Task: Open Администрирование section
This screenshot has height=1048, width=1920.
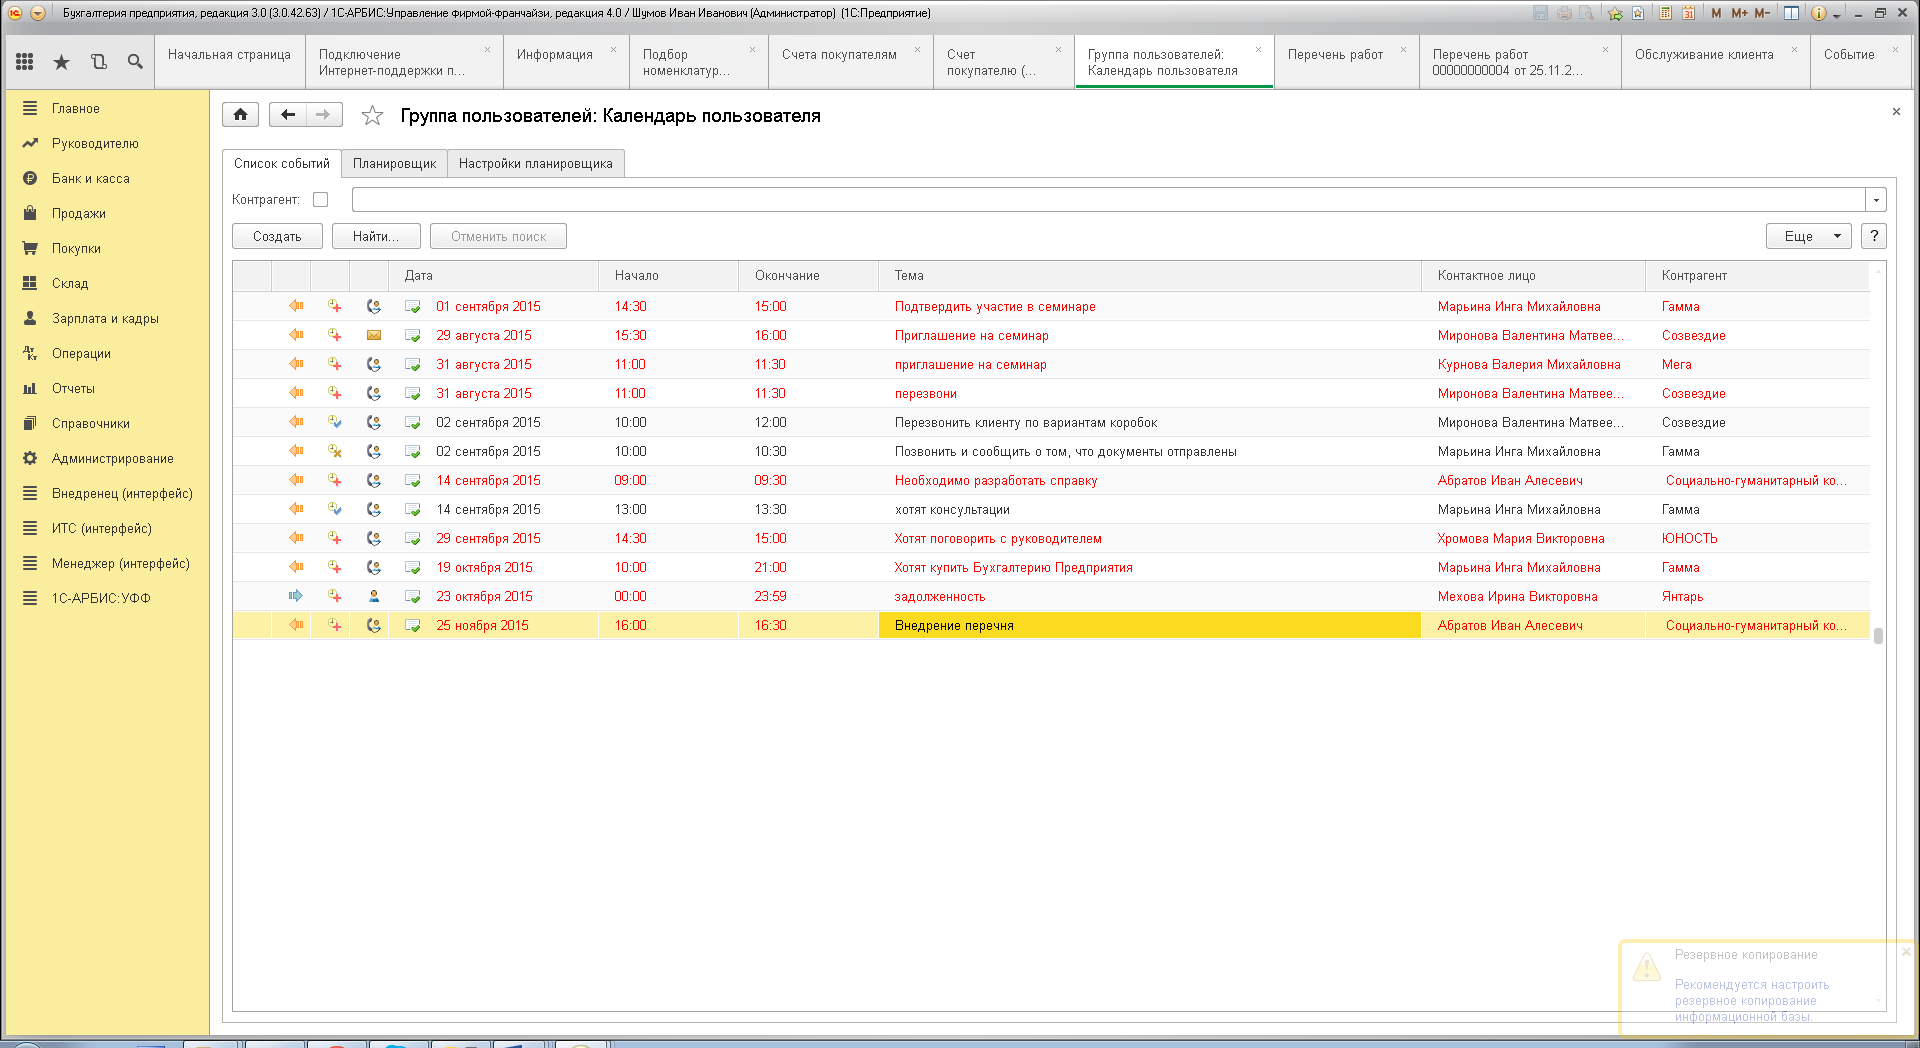Action: click(x=113, y=458)
